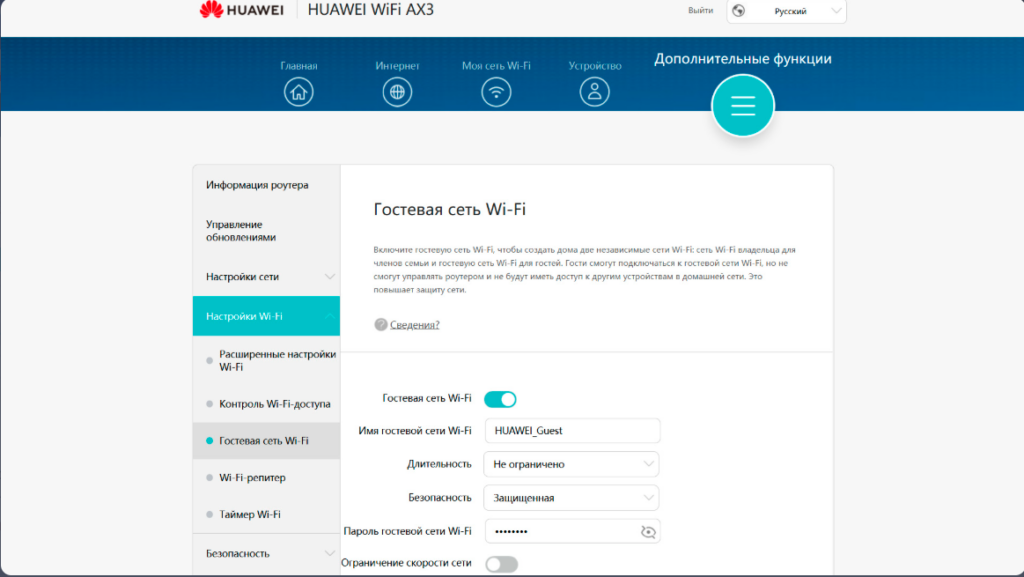Expand Настройки сети in the sidebar

click(266, 276)
